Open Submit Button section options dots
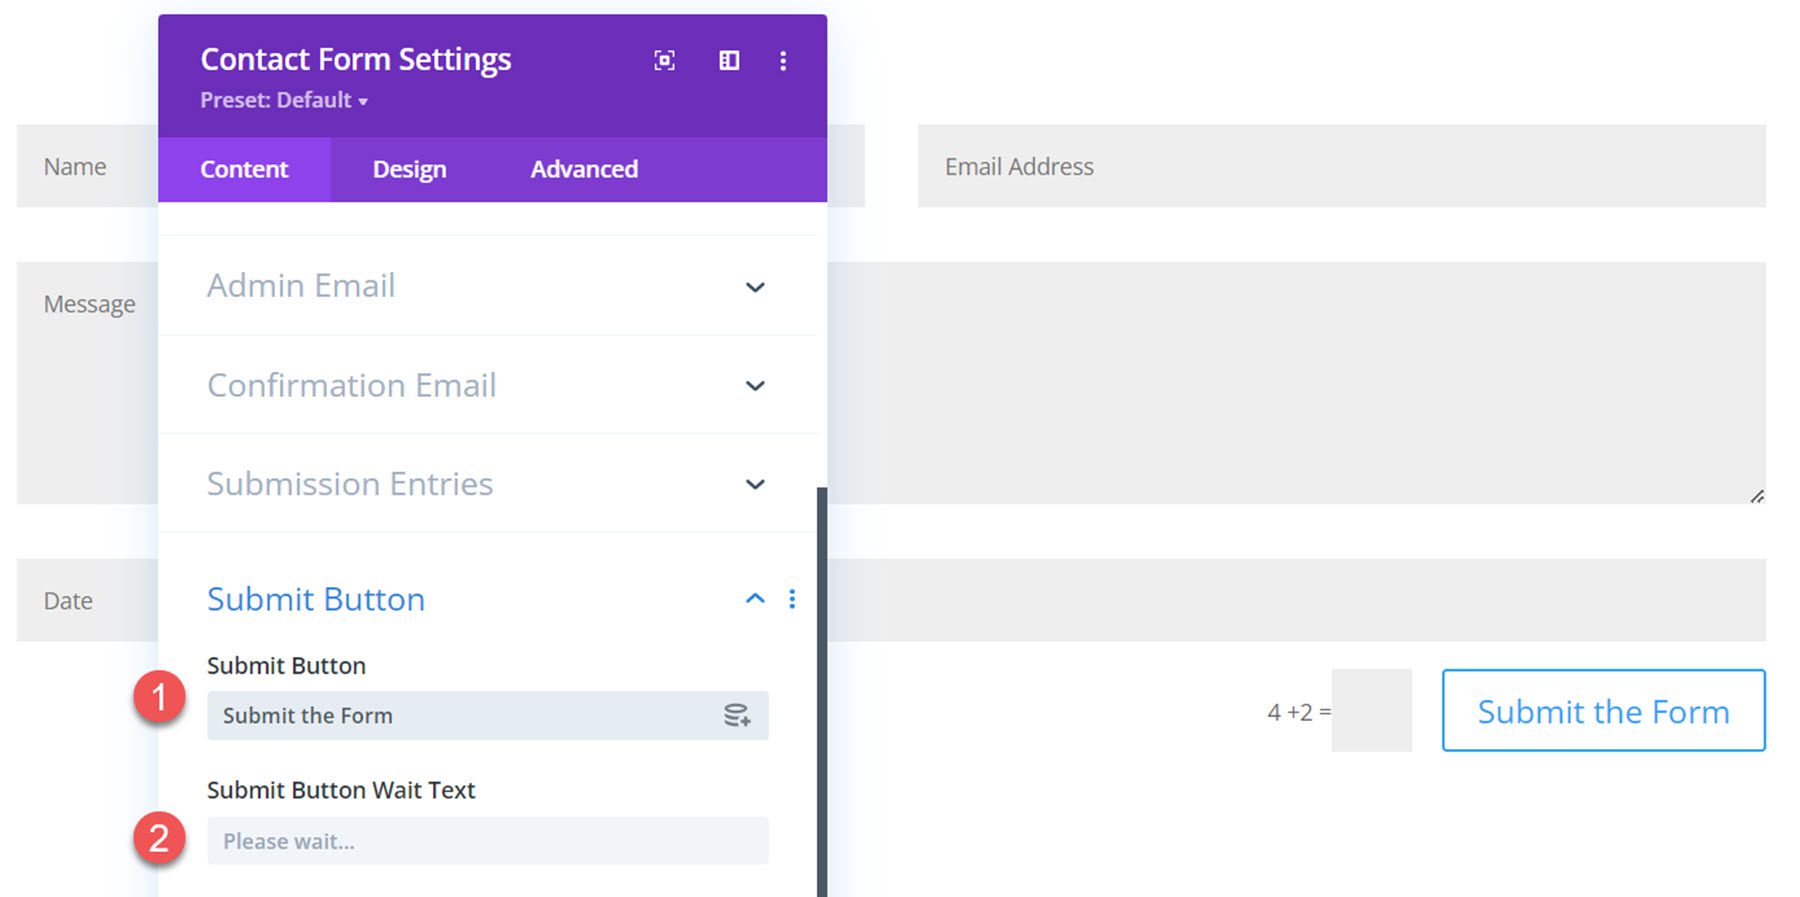Screen dimensions: 1800x897 (x=792, y=598)
